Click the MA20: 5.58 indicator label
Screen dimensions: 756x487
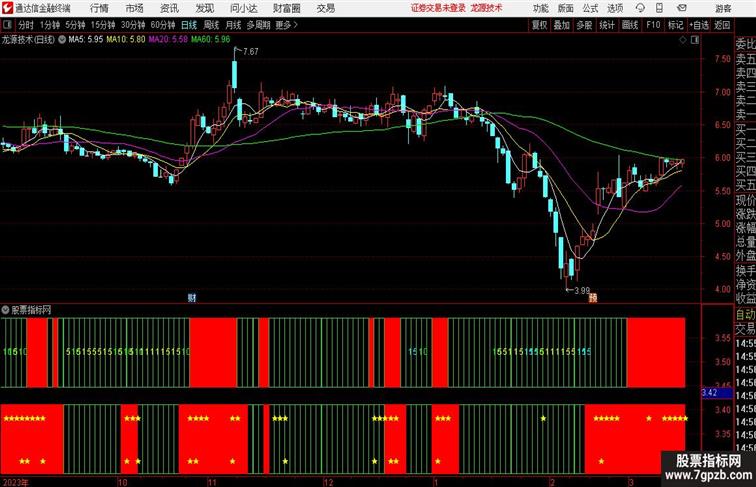[x=168, y=40]
